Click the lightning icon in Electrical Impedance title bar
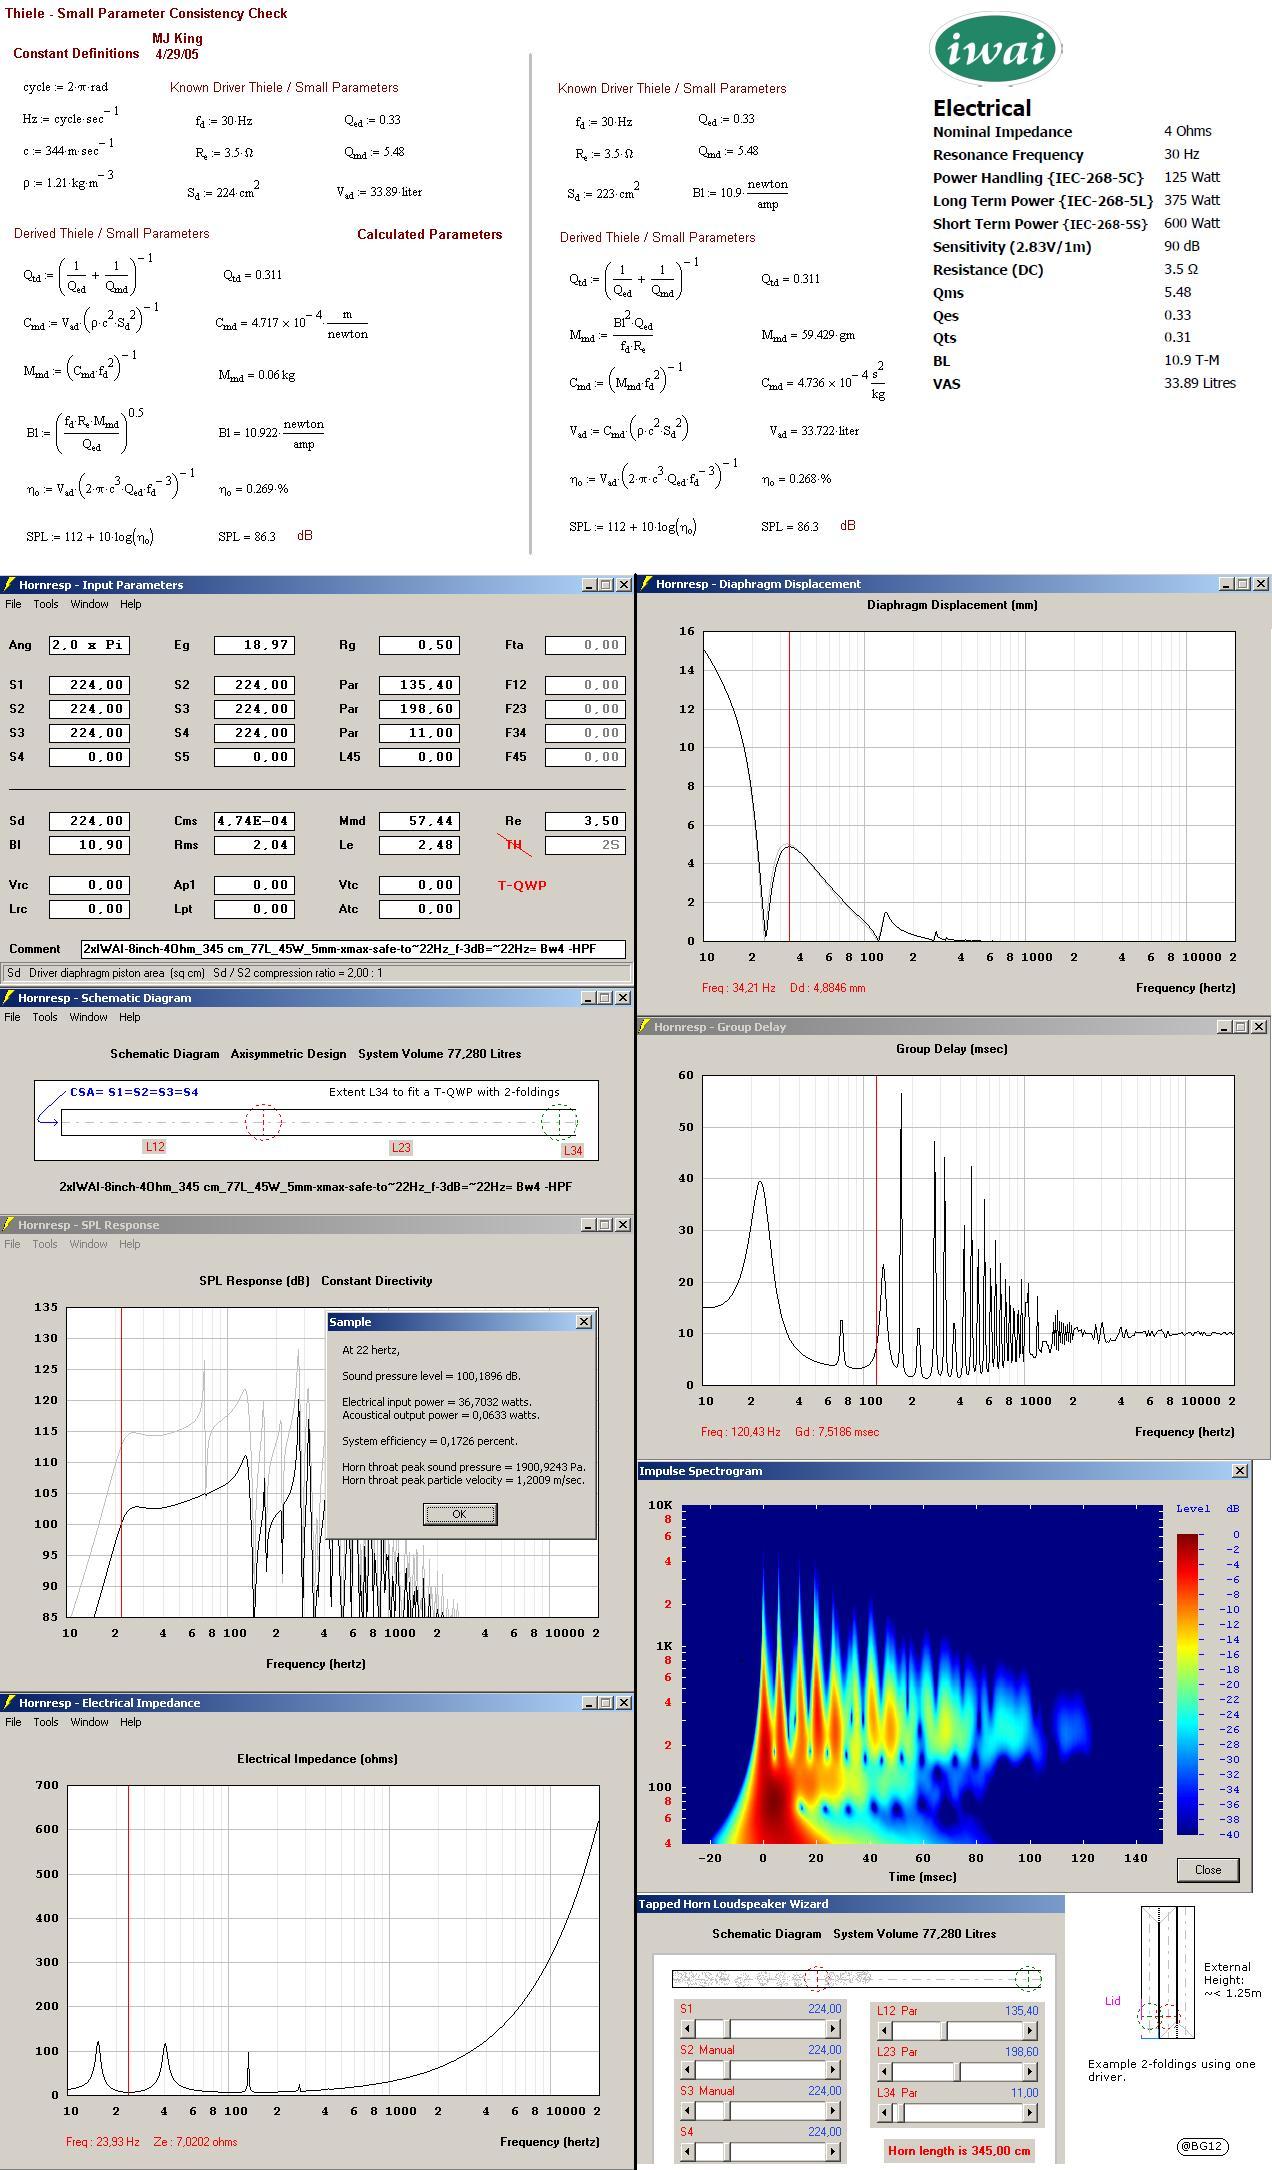Viewport: 1272px width, 2170px height. (8, 1703)
